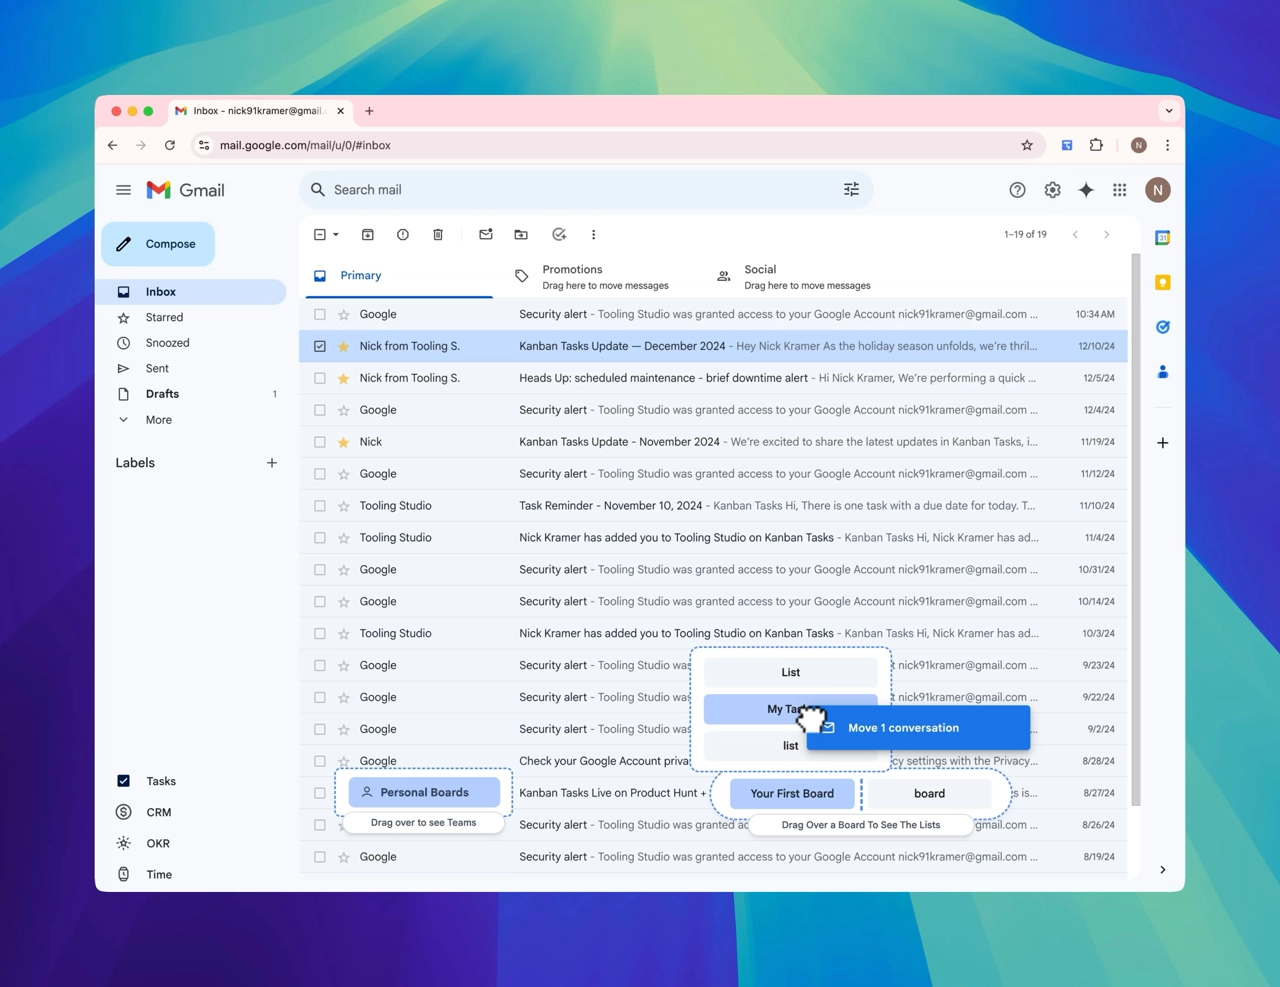
Task: Bookmark this page with star icon
Action: click(x=1027, y=145)
